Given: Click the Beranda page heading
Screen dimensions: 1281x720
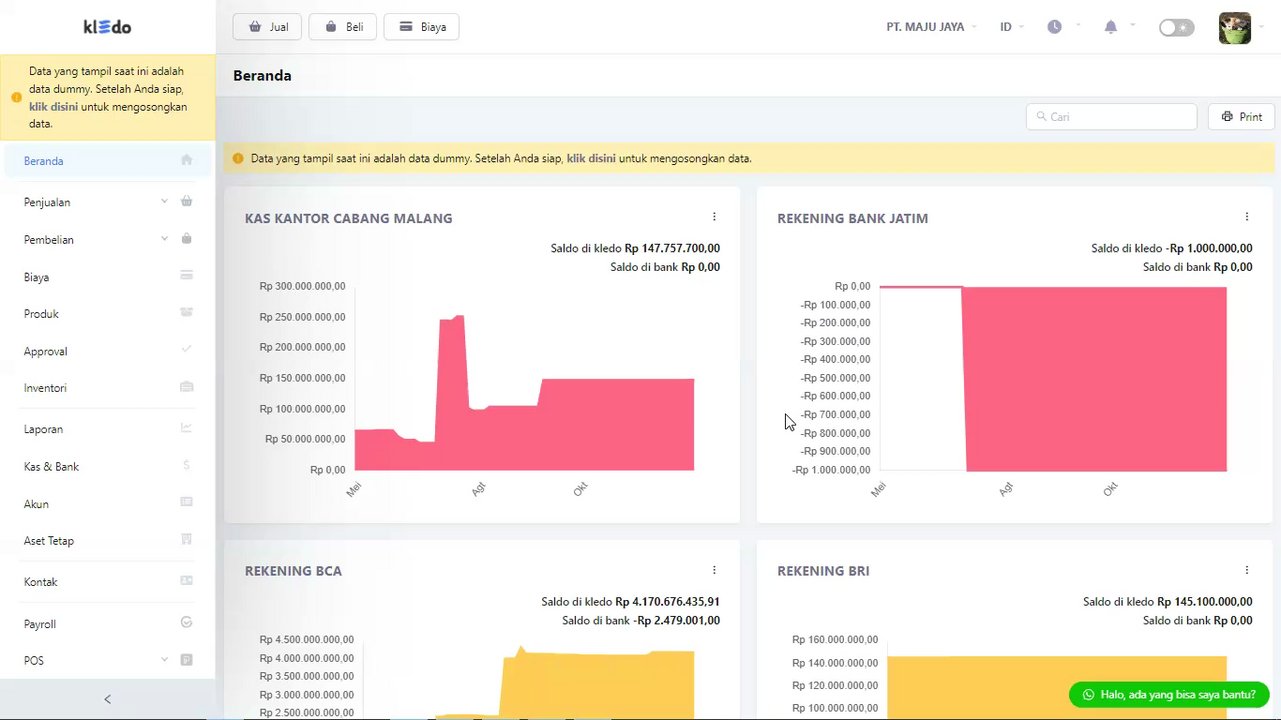Looking at the screenshot, I should [262, 75].
